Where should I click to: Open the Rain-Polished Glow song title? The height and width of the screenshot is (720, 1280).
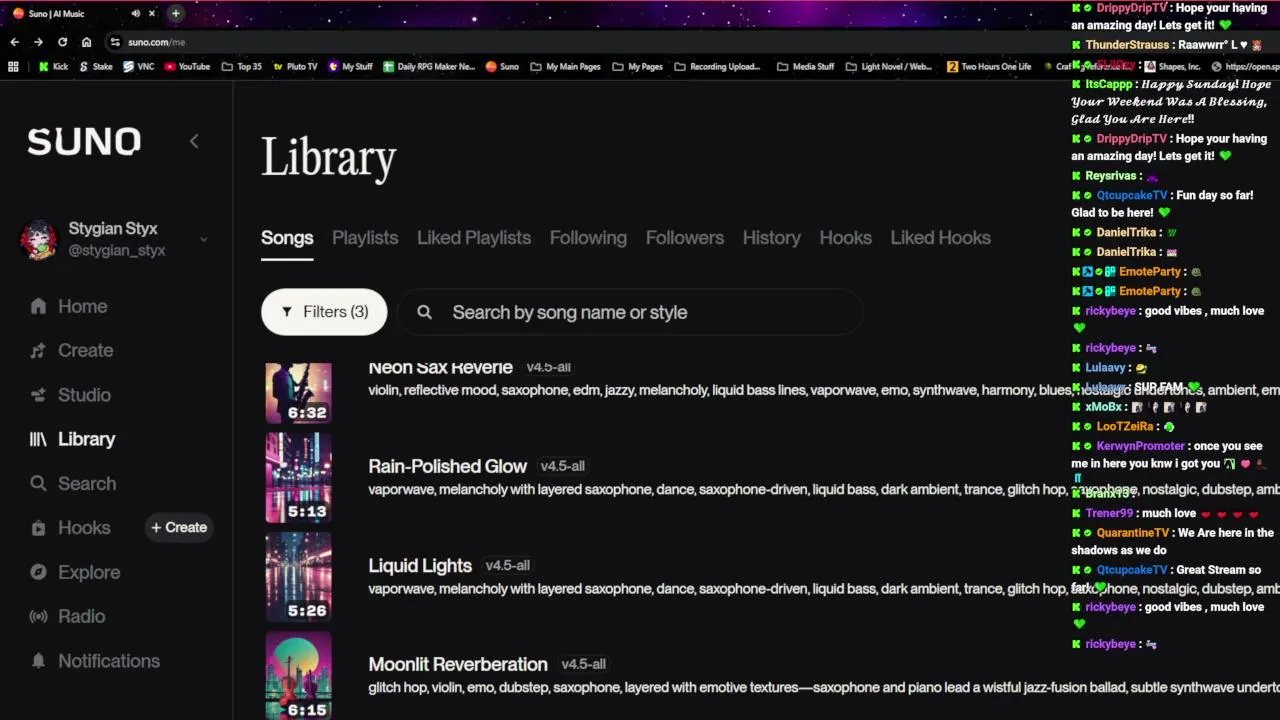coord(447,466)
